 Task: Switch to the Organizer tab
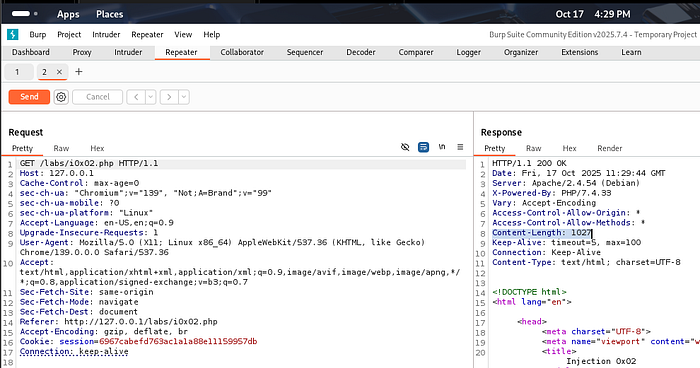(x=521, y=52)
